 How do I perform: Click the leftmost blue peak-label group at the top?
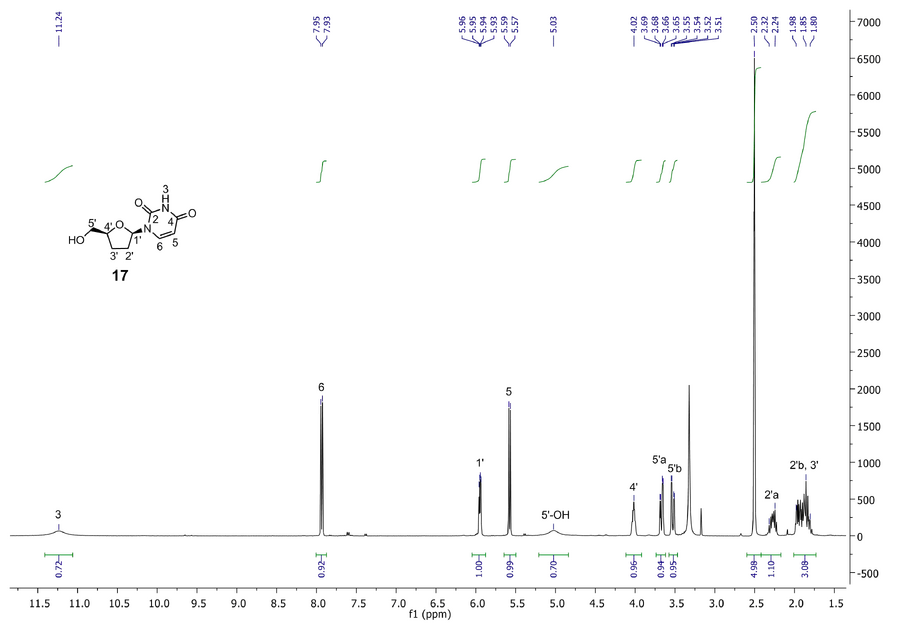point(59,28)
